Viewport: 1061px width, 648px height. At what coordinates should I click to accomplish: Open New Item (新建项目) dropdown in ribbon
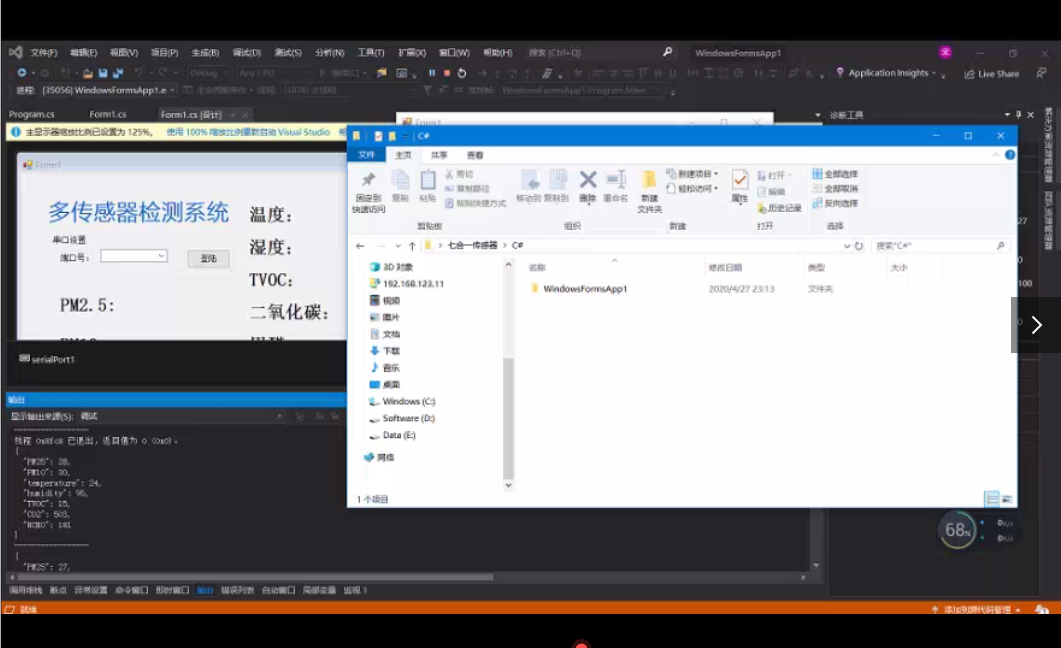[692, 174]
